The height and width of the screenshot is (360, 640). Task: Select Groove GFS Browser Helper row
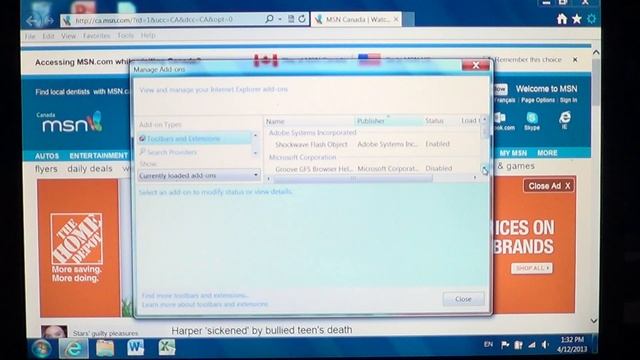pos(373,169)
